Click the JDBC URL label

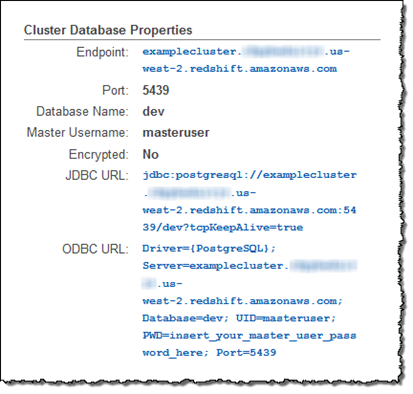[97, 176]
